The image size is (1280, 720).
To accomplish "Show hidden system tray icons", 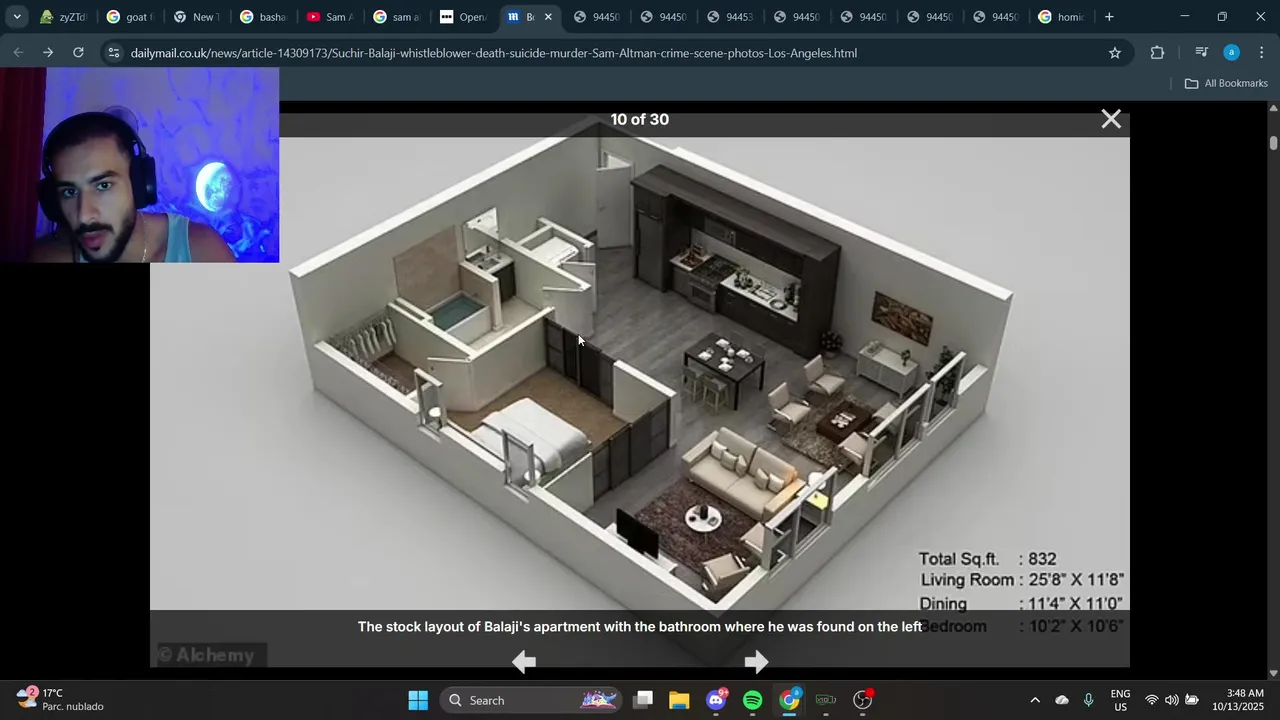I will [1035, 700].
